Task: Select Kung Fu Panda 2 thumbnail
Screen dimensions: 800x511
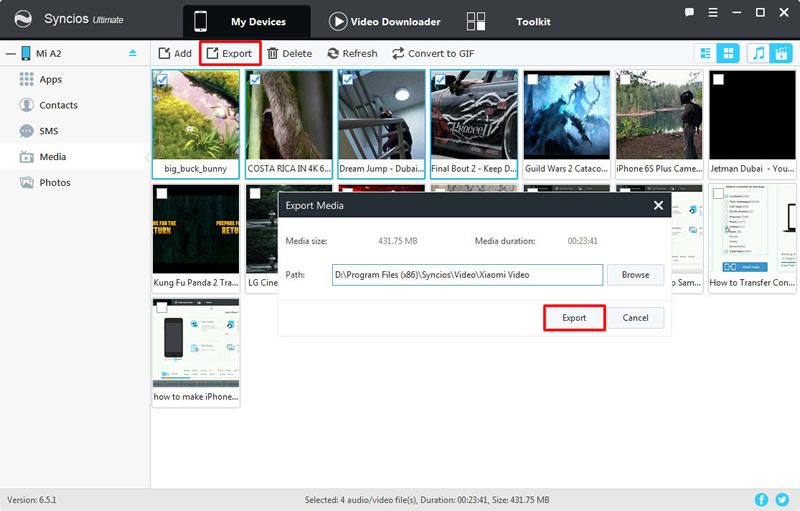Action: 196,229
